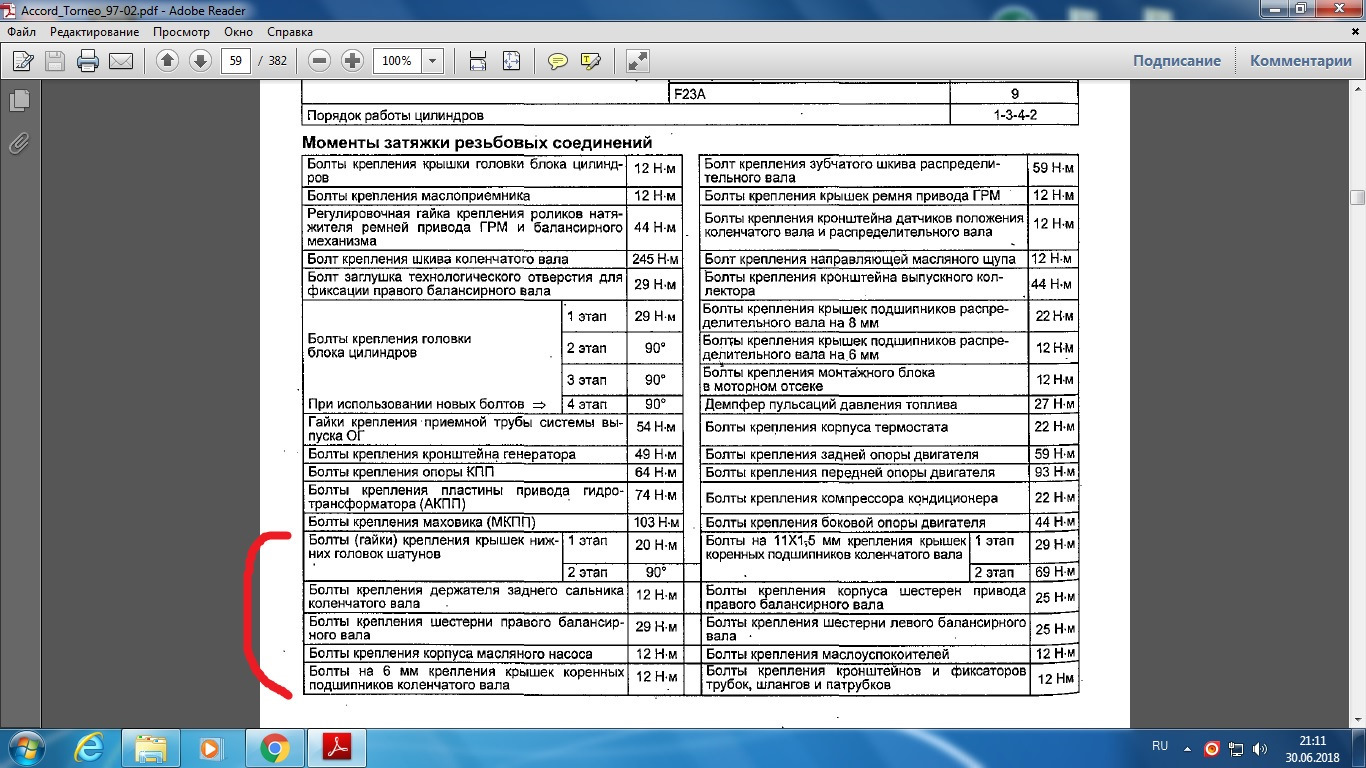
Task: Zoom out using the minus button
Action: tap(320, 61)
